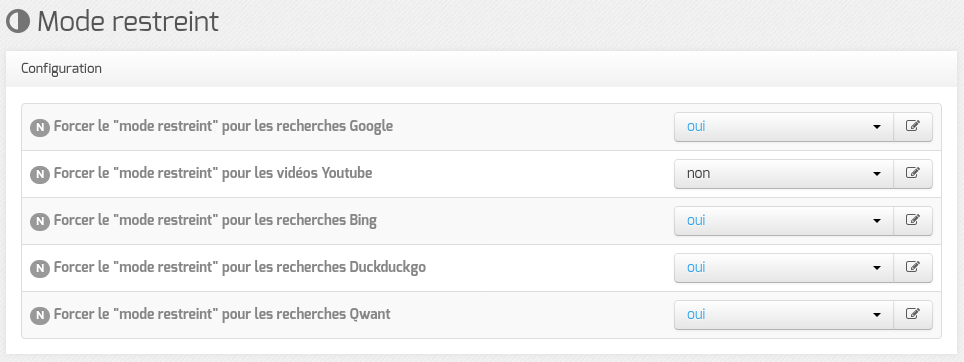Click the Forcer mode restreint Qwant label

[x=222, y=314]
